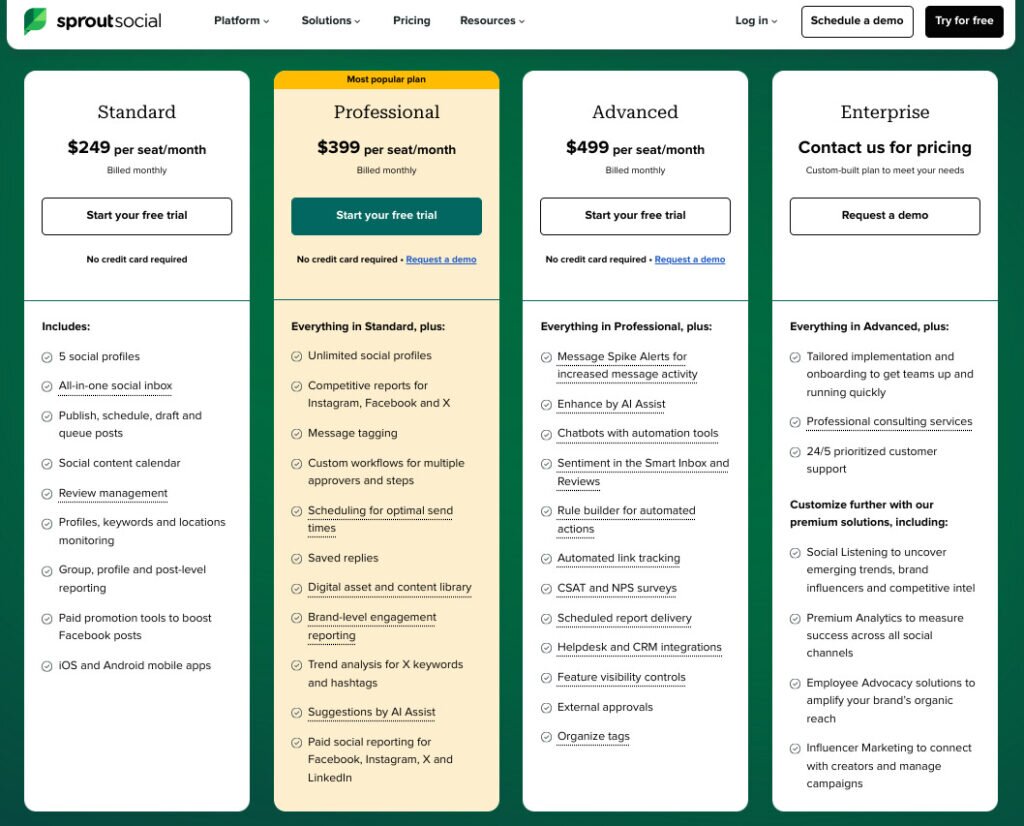This screenshot has height=826, width=1024.
Task: Click the Try for free button
Action: point(964,21)
